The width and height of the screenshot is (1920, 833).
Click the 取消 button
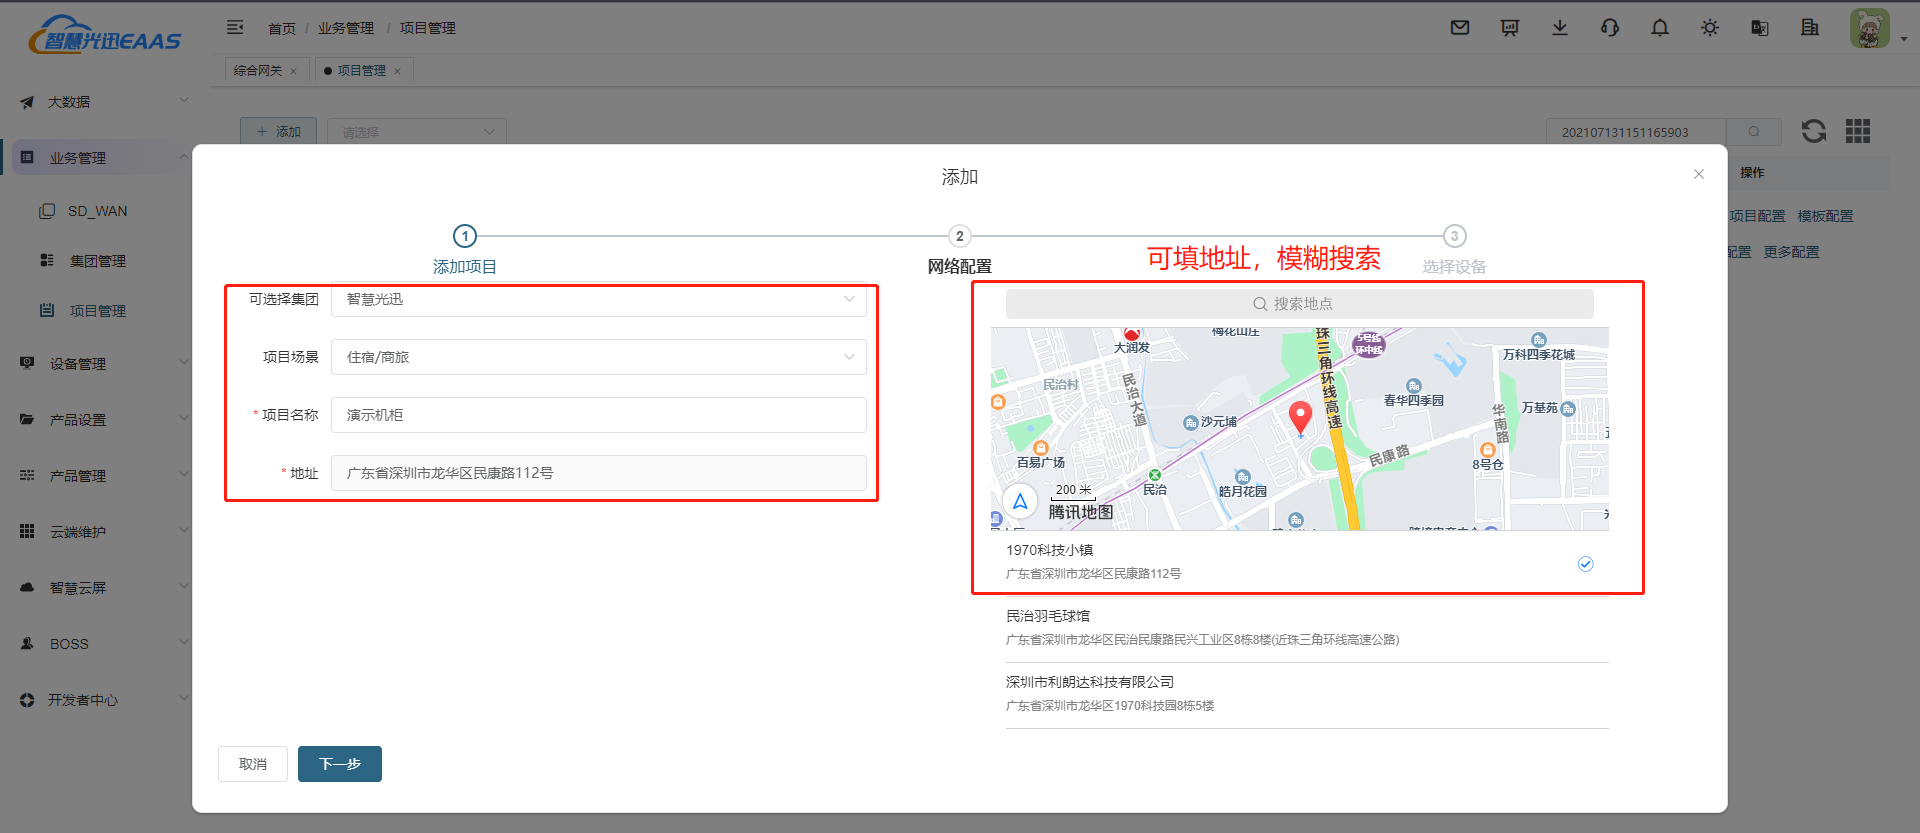(x=253, y=764)
